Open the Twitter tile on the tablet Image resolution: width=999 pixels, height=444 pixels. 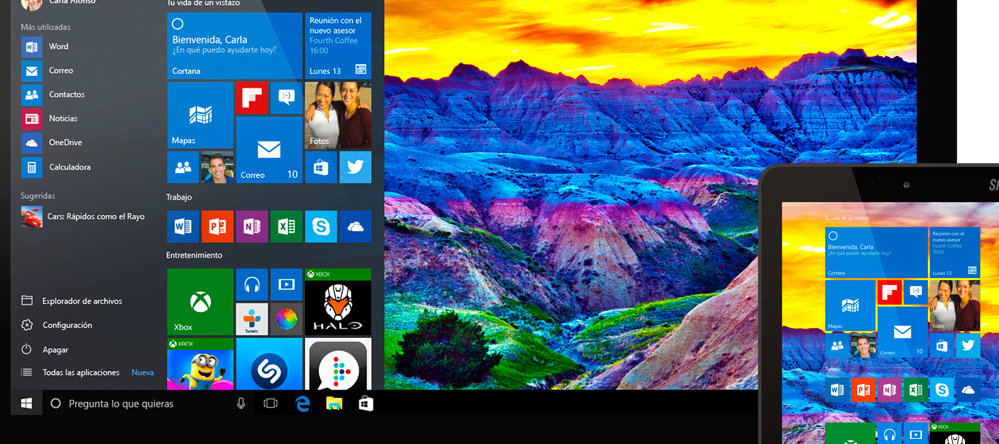click(968, 345)
